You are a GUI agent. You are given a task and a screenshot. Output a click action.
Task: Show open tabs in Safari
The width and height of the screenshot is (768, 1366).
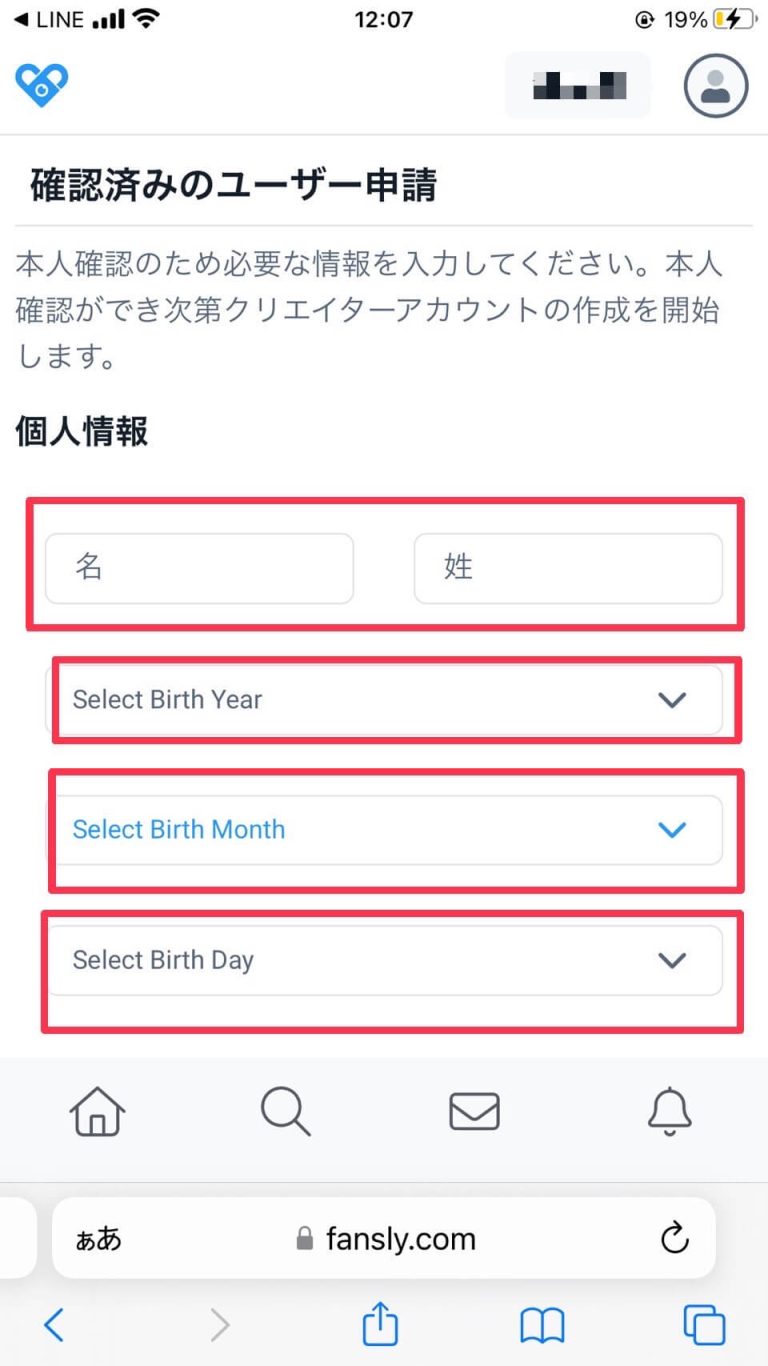[704, 1326]
